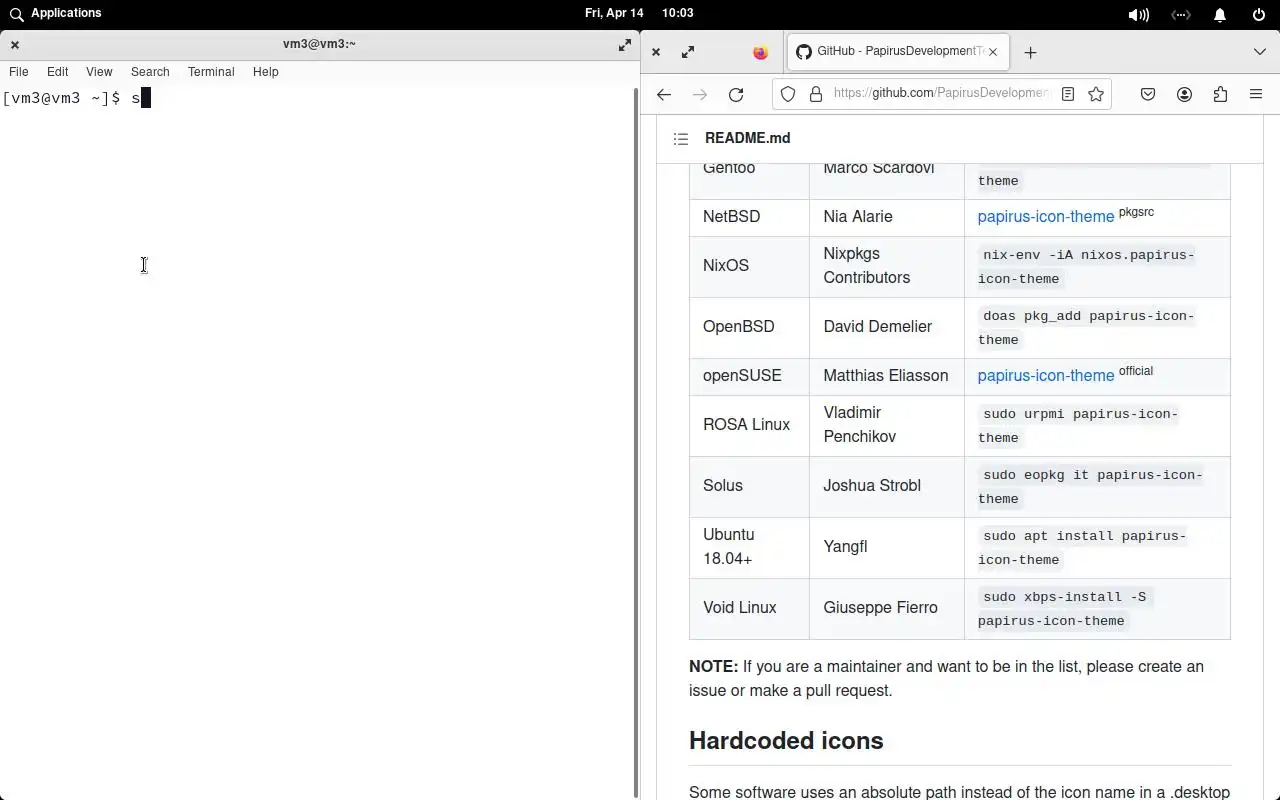The width and height of the screenshot is (1280, 800).
Task: Click the Nixpkgs Contributors cell
Action: [x=886, y=266]
